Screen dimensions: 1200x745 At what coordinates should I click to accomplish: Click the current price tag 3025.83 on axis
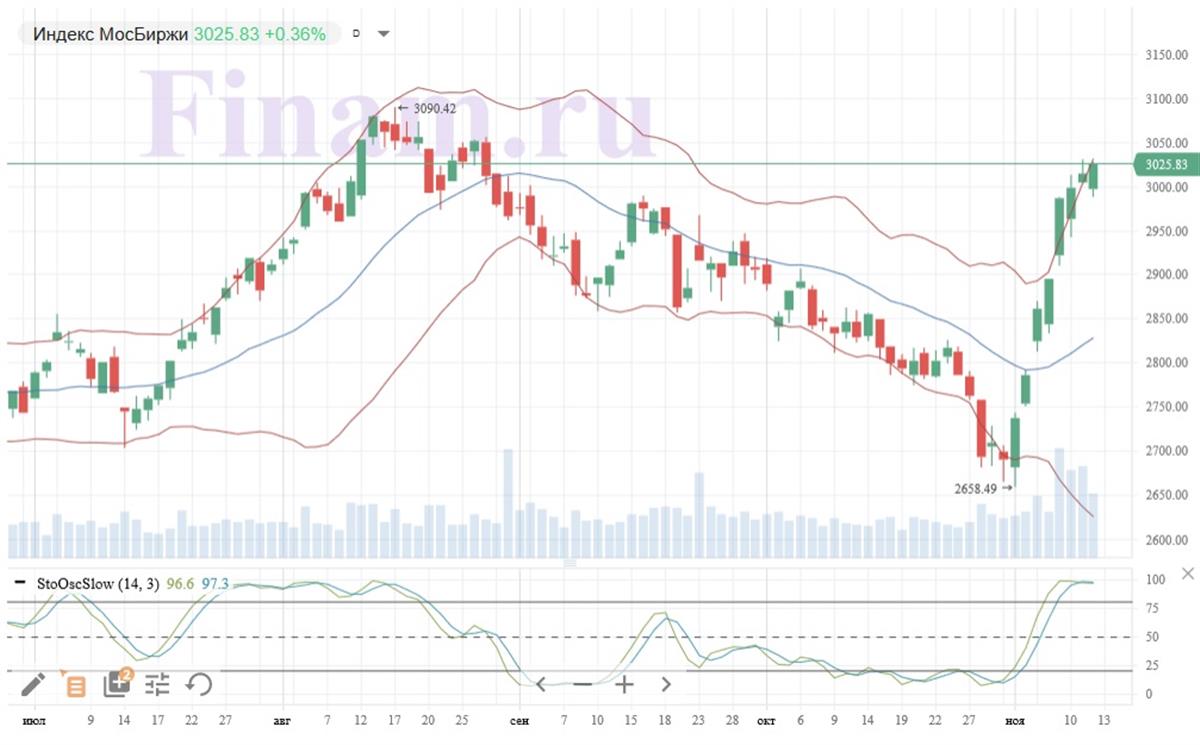point(1166,164)
